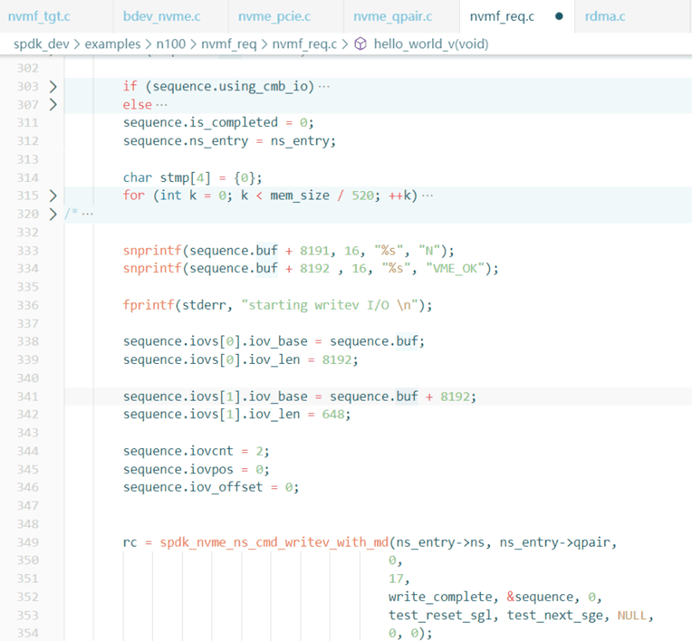Open n100 breadcrumb folder
692x641 pixels.
point(171,44)
